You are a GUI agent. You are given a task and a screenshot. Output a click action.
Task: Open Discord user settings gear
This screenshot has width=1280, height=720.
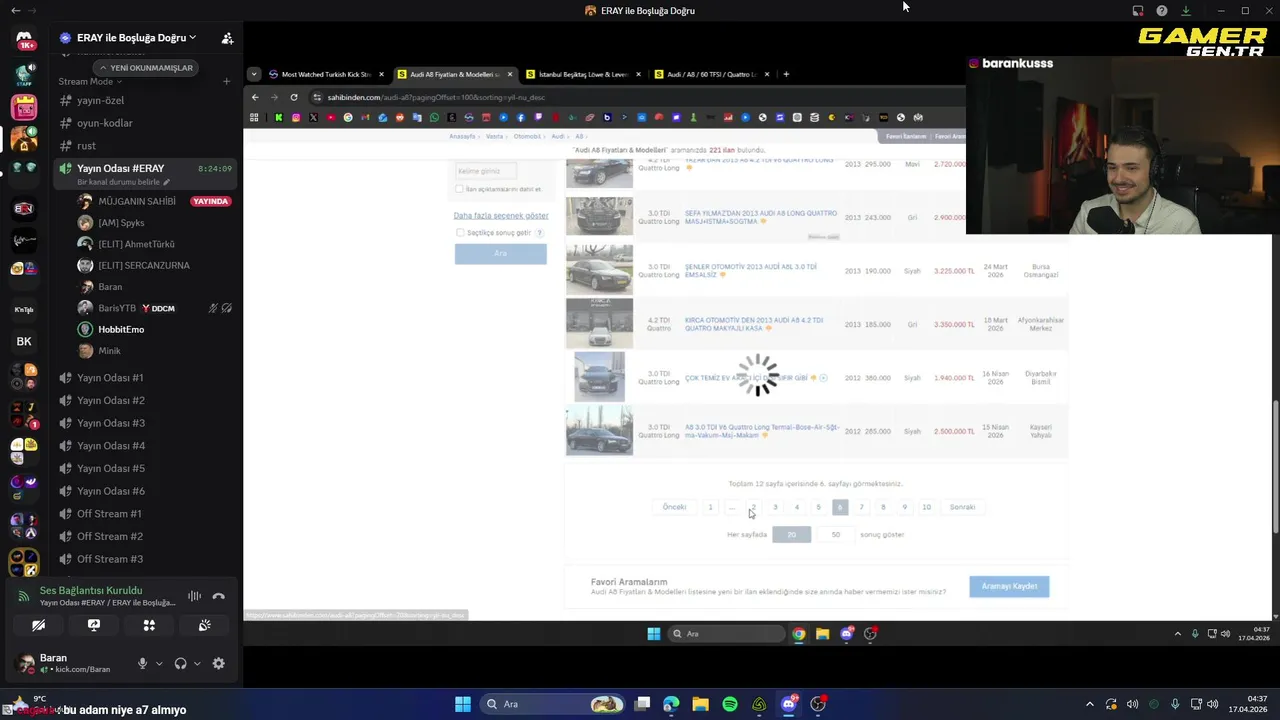[218, 663]
